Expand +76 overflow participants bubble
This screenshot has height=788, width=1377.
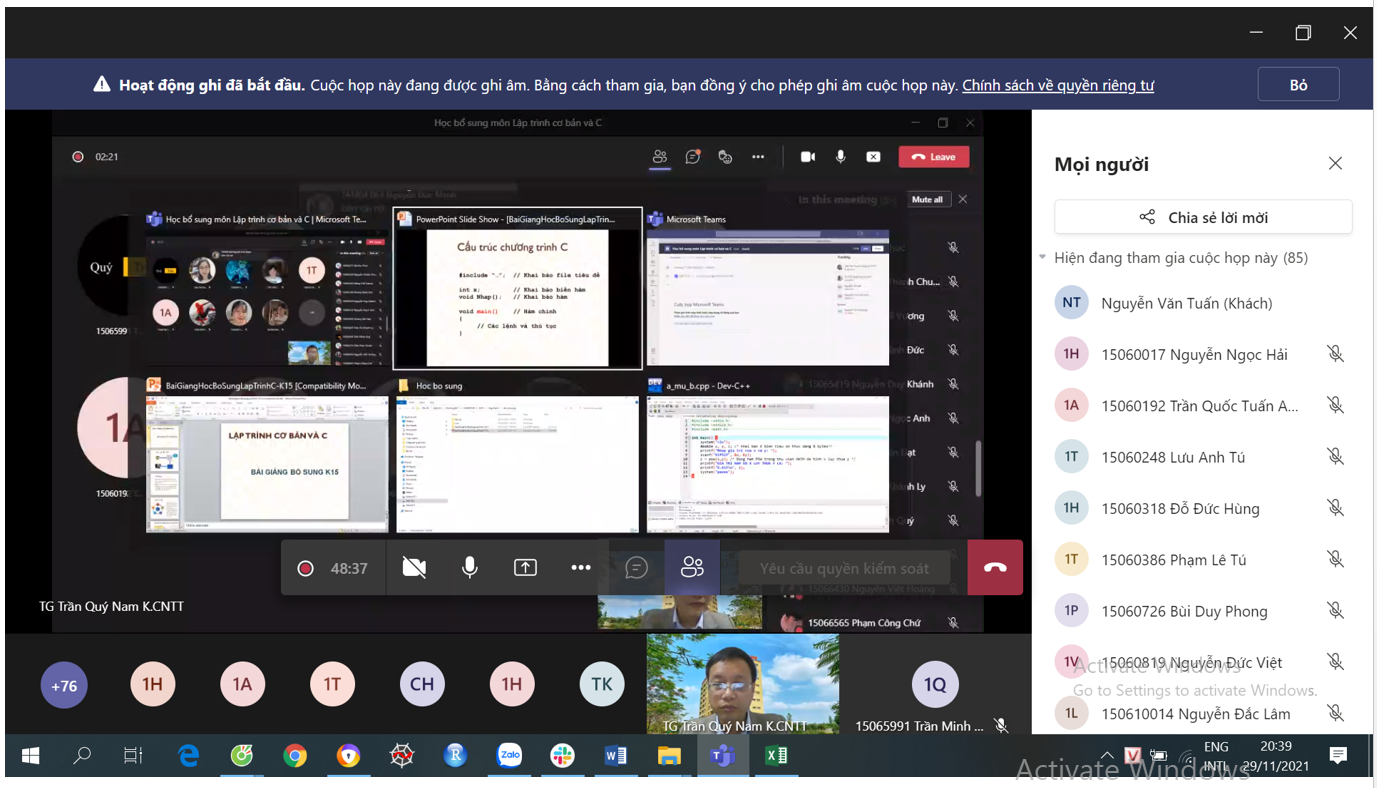(x=64, y=685)
